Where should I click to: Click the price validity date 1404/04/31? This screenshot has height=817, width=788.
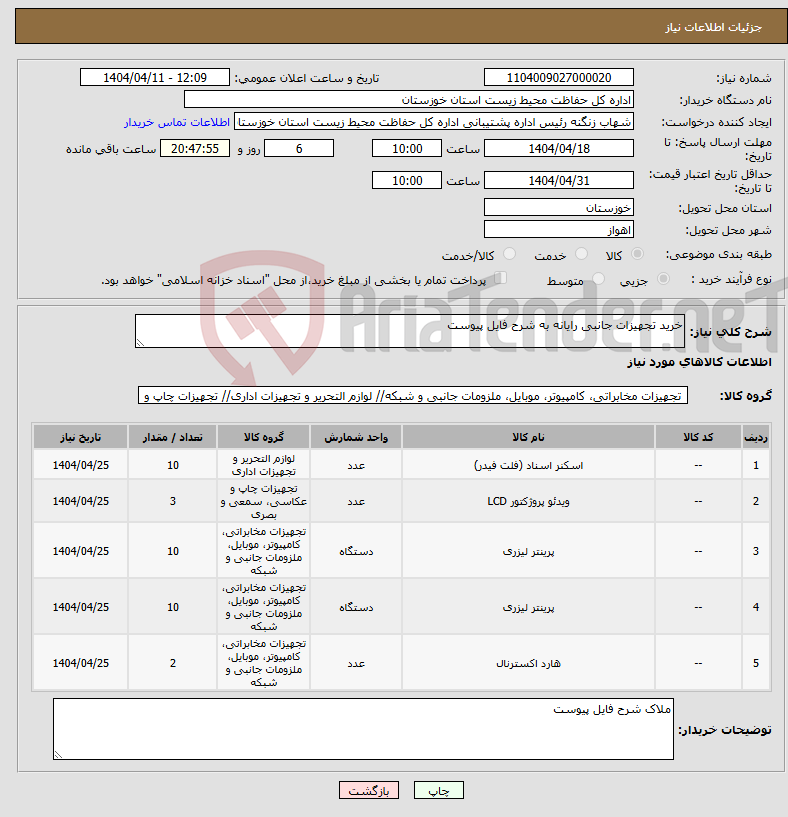pyautogui.click(x=559, y=181)
